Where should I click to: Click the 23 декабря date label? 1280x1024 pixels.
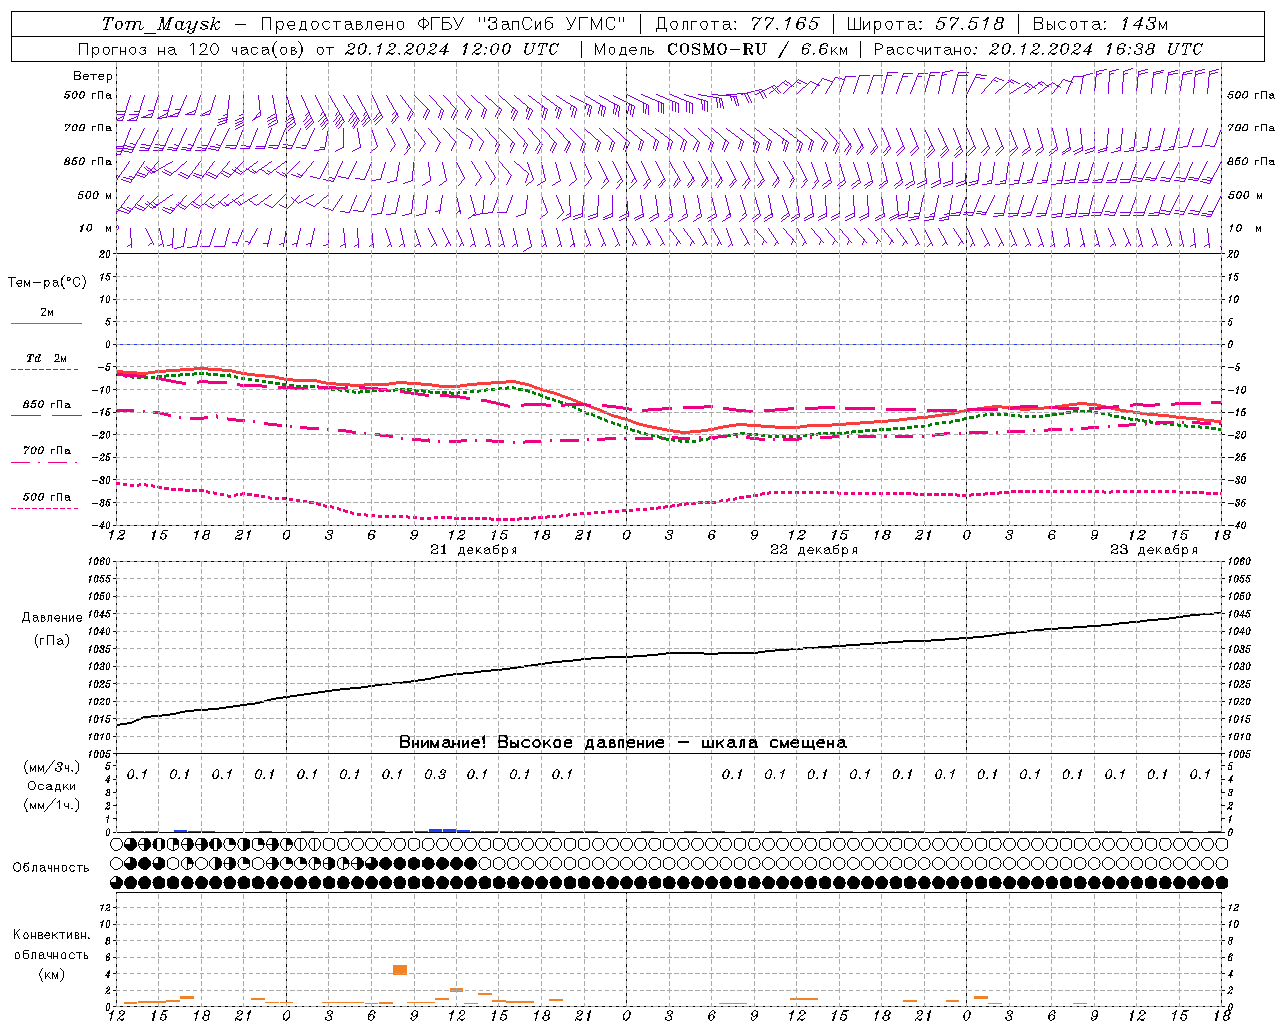point(1154,550)
